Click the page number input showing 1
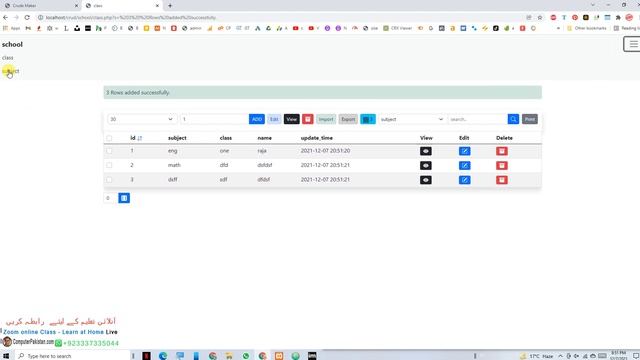 214,119
